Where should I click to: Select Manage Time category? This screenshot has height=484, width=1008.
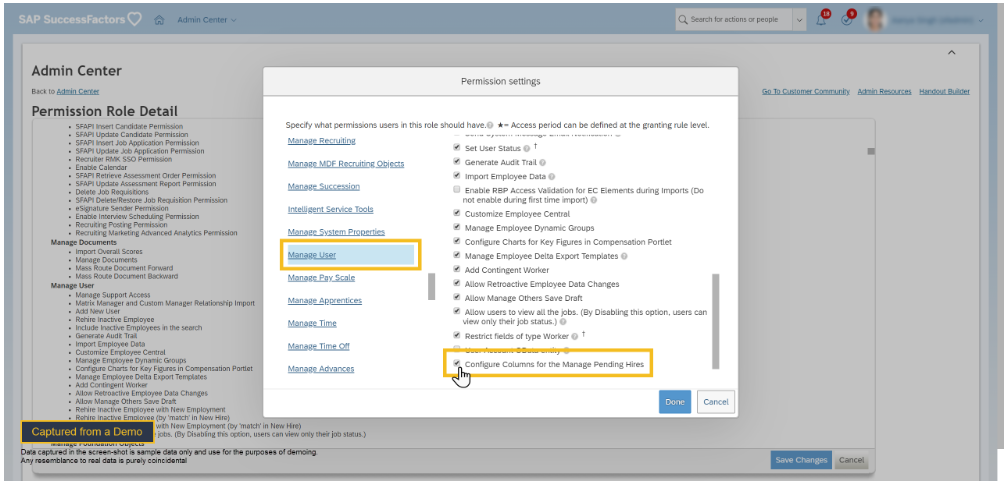pyautogui.click(x=312, y=323)
